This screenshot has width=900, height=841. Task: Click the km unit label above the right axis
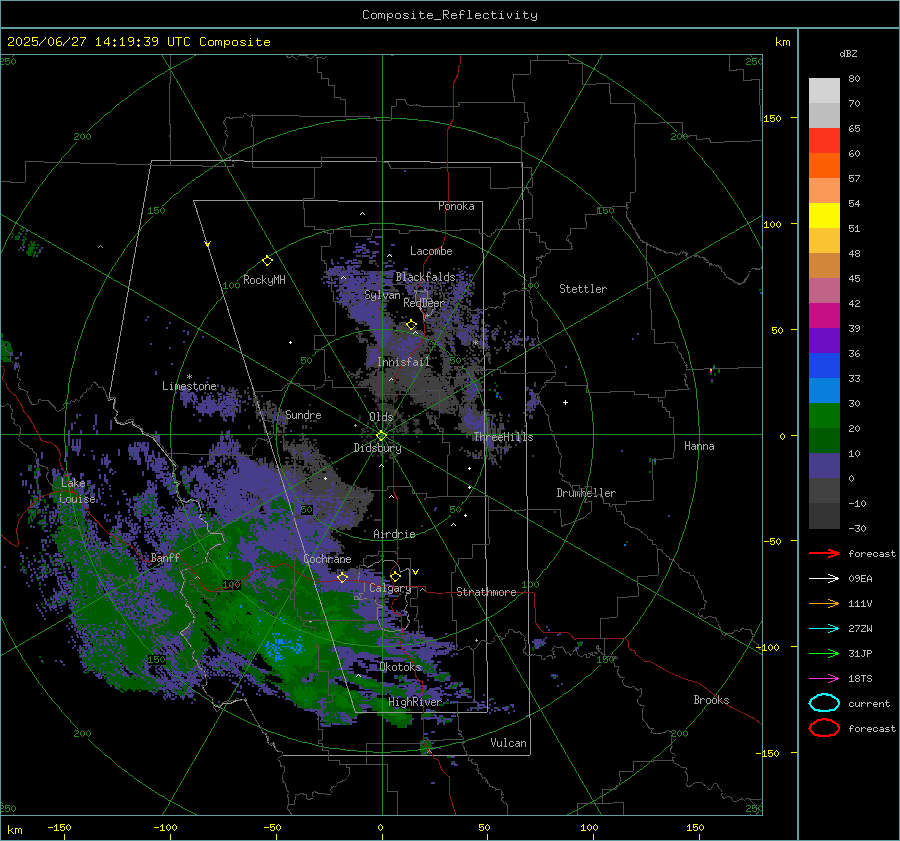point(782,42)
